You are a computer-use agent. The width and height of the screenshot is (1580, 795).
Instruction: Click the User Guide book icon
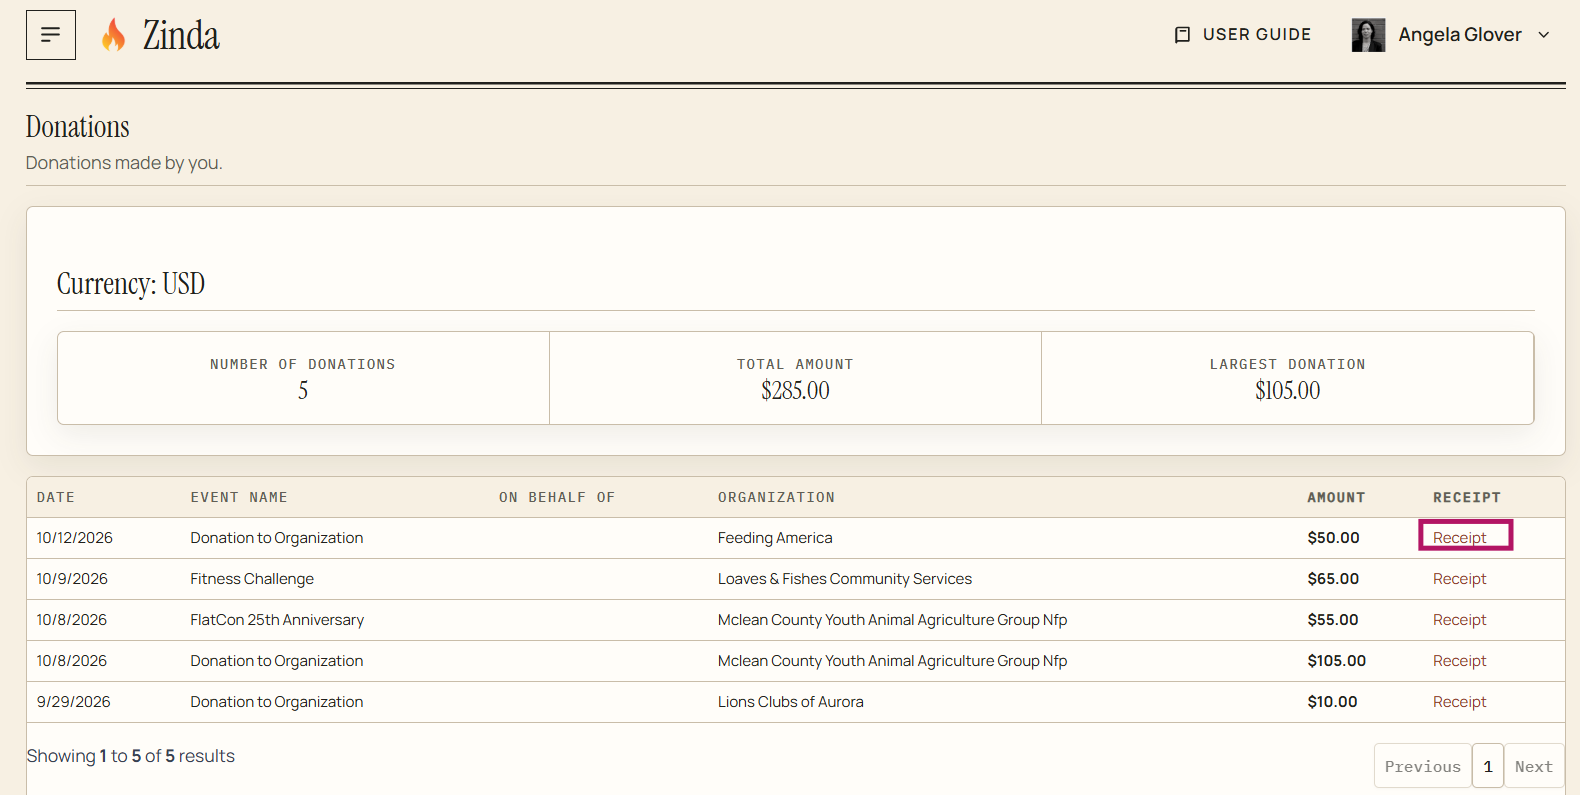pyautogui.click(x=1182, y=35)
